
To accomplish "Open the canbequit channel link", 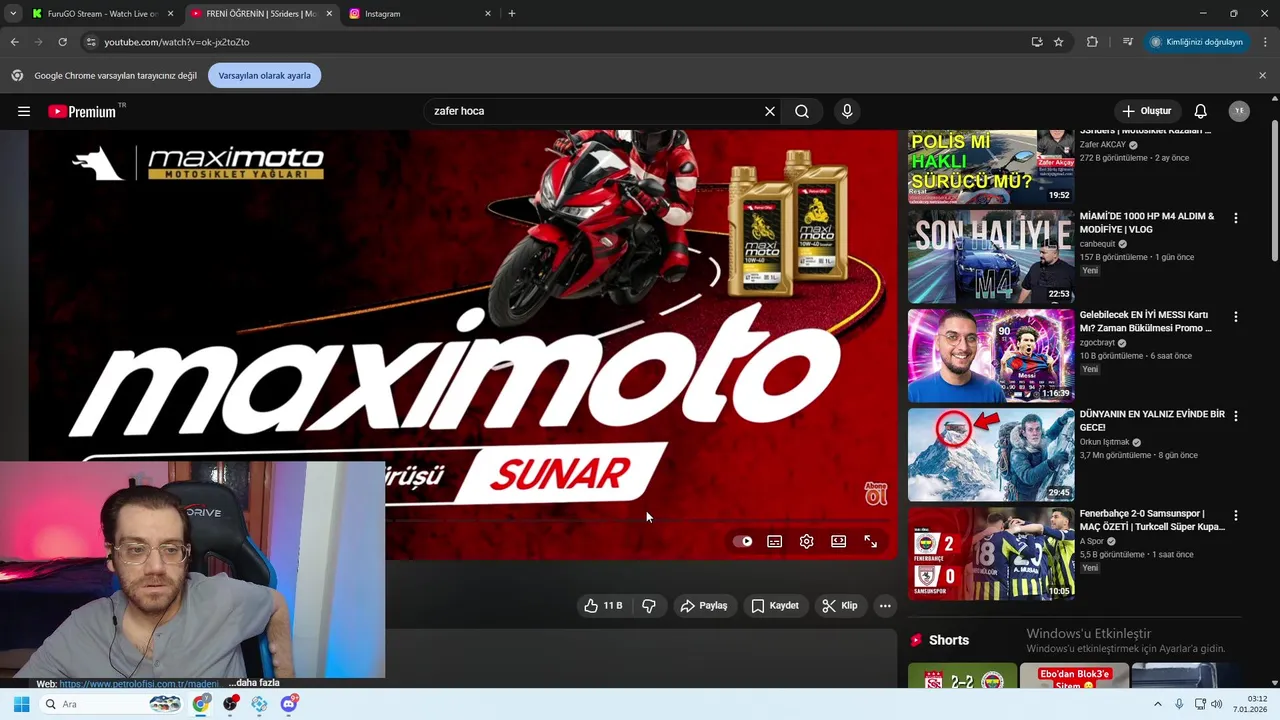I will (x=1097, y=244).
